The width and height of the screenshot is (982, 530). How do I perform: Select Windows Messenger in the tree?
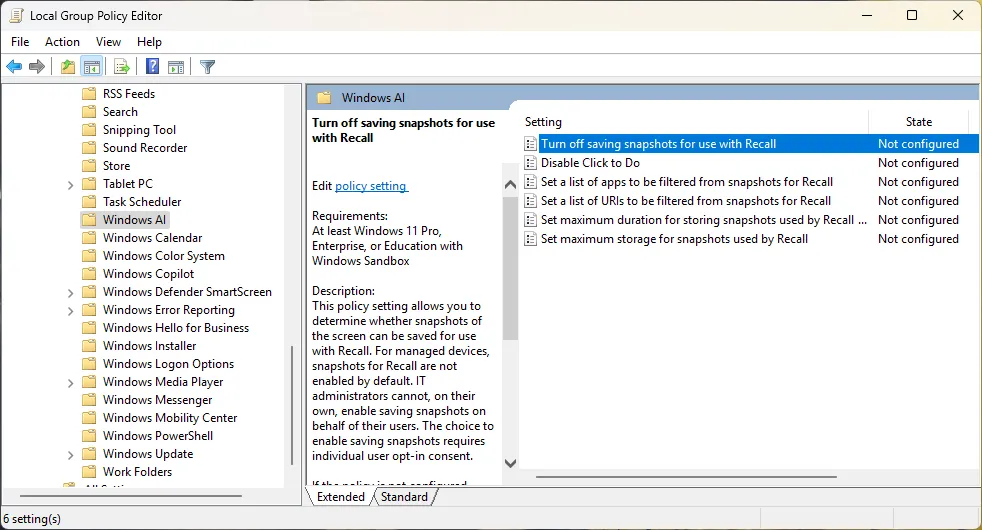tap(157, 400)
